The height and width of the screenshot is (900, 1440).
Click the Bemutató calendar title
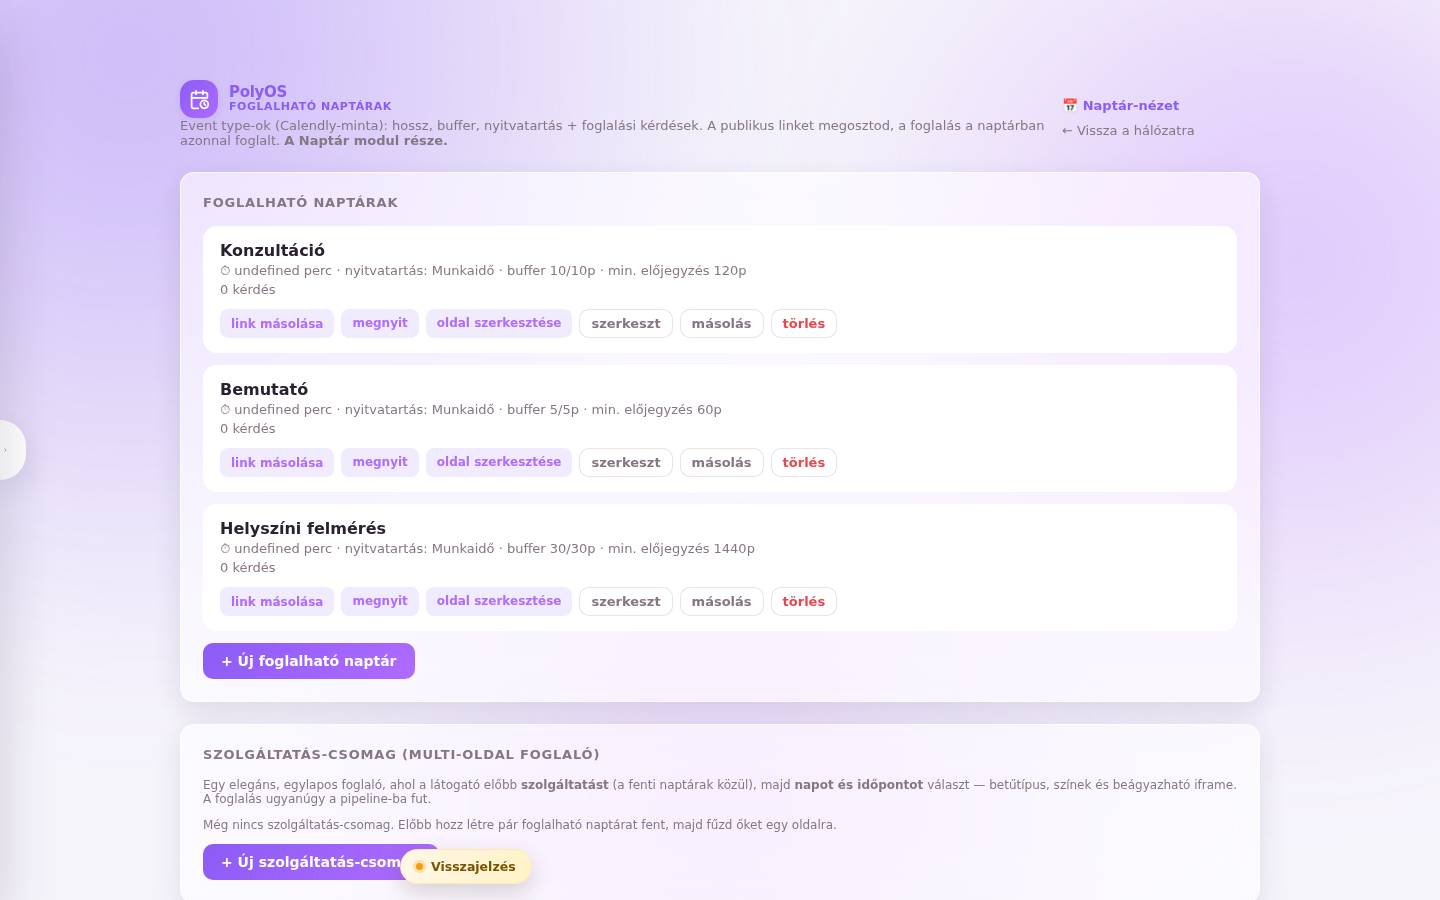(x=264, y=389)
